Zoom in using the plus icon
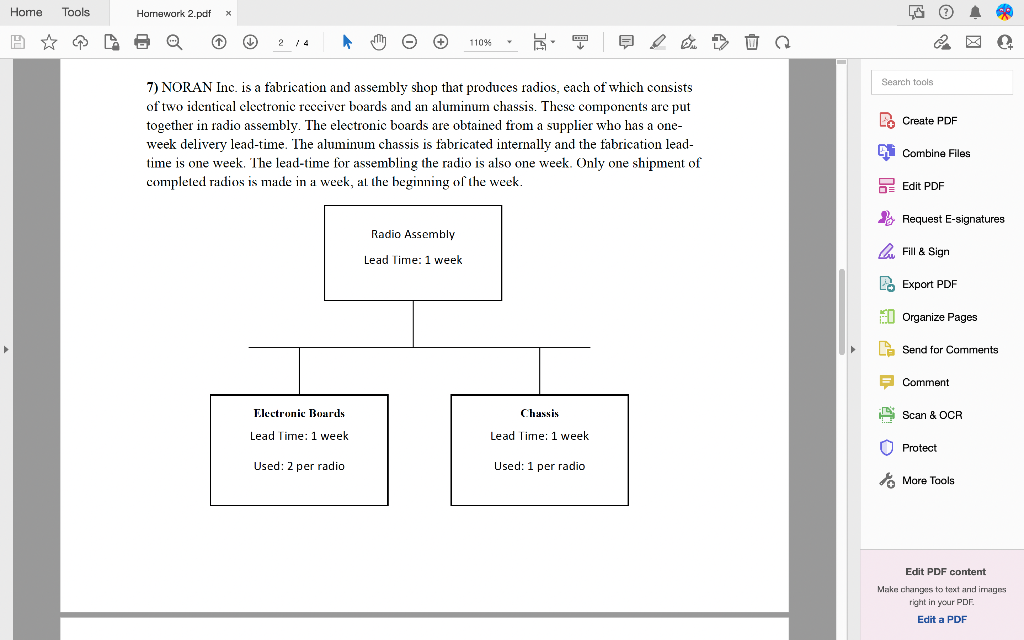The width and height of the screenshot is (1024, 640). coord(441,42)
